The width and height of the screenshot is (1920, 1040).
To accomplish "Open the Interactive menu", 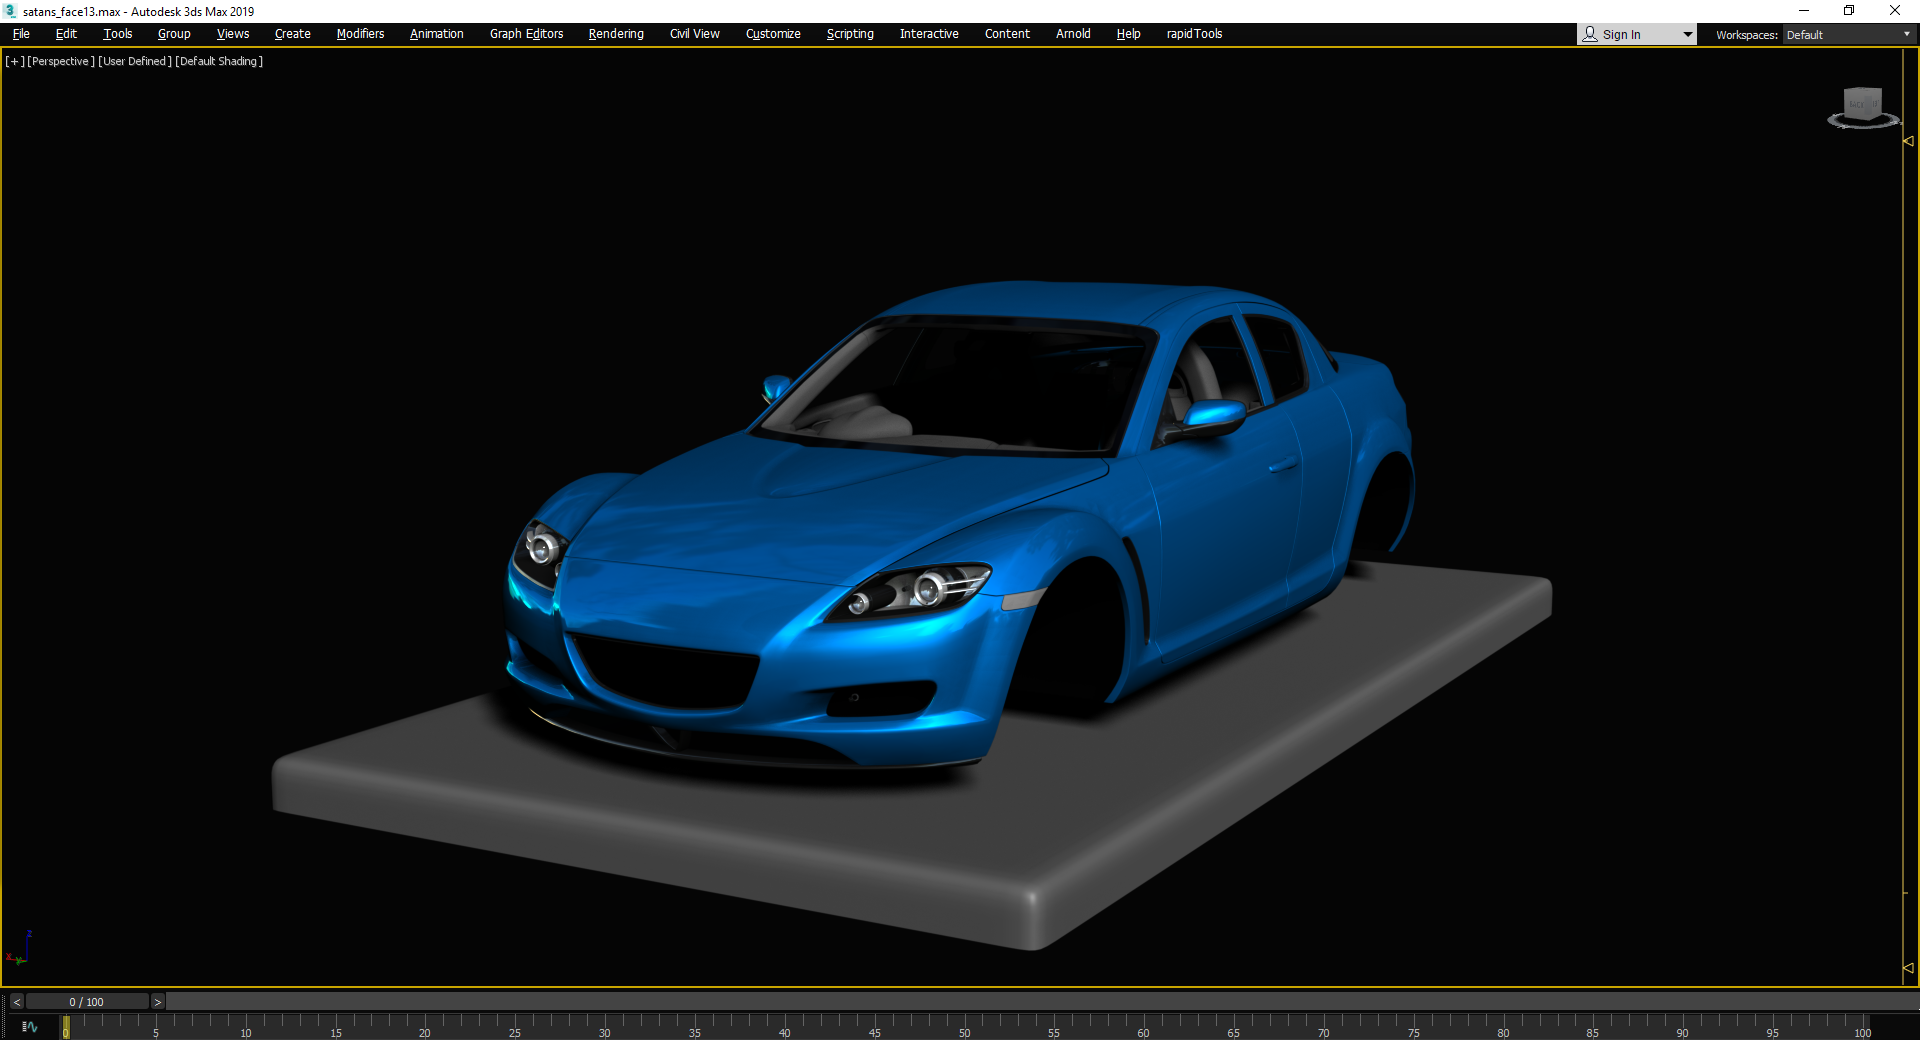I will tap(929, 34).
